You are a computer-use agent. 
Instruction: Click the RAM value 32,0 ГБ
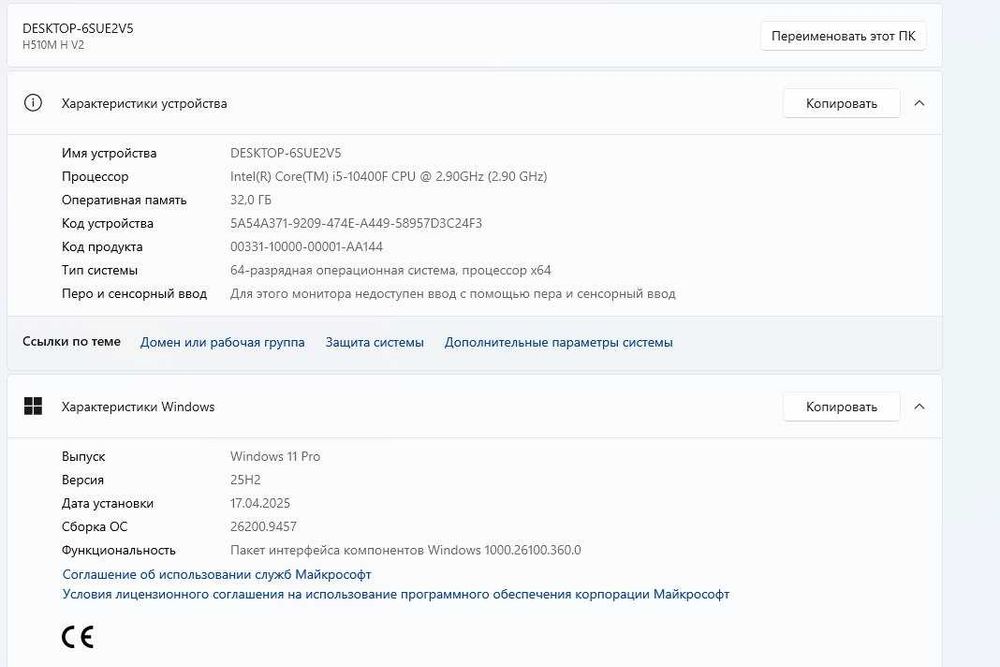[251, 200]
